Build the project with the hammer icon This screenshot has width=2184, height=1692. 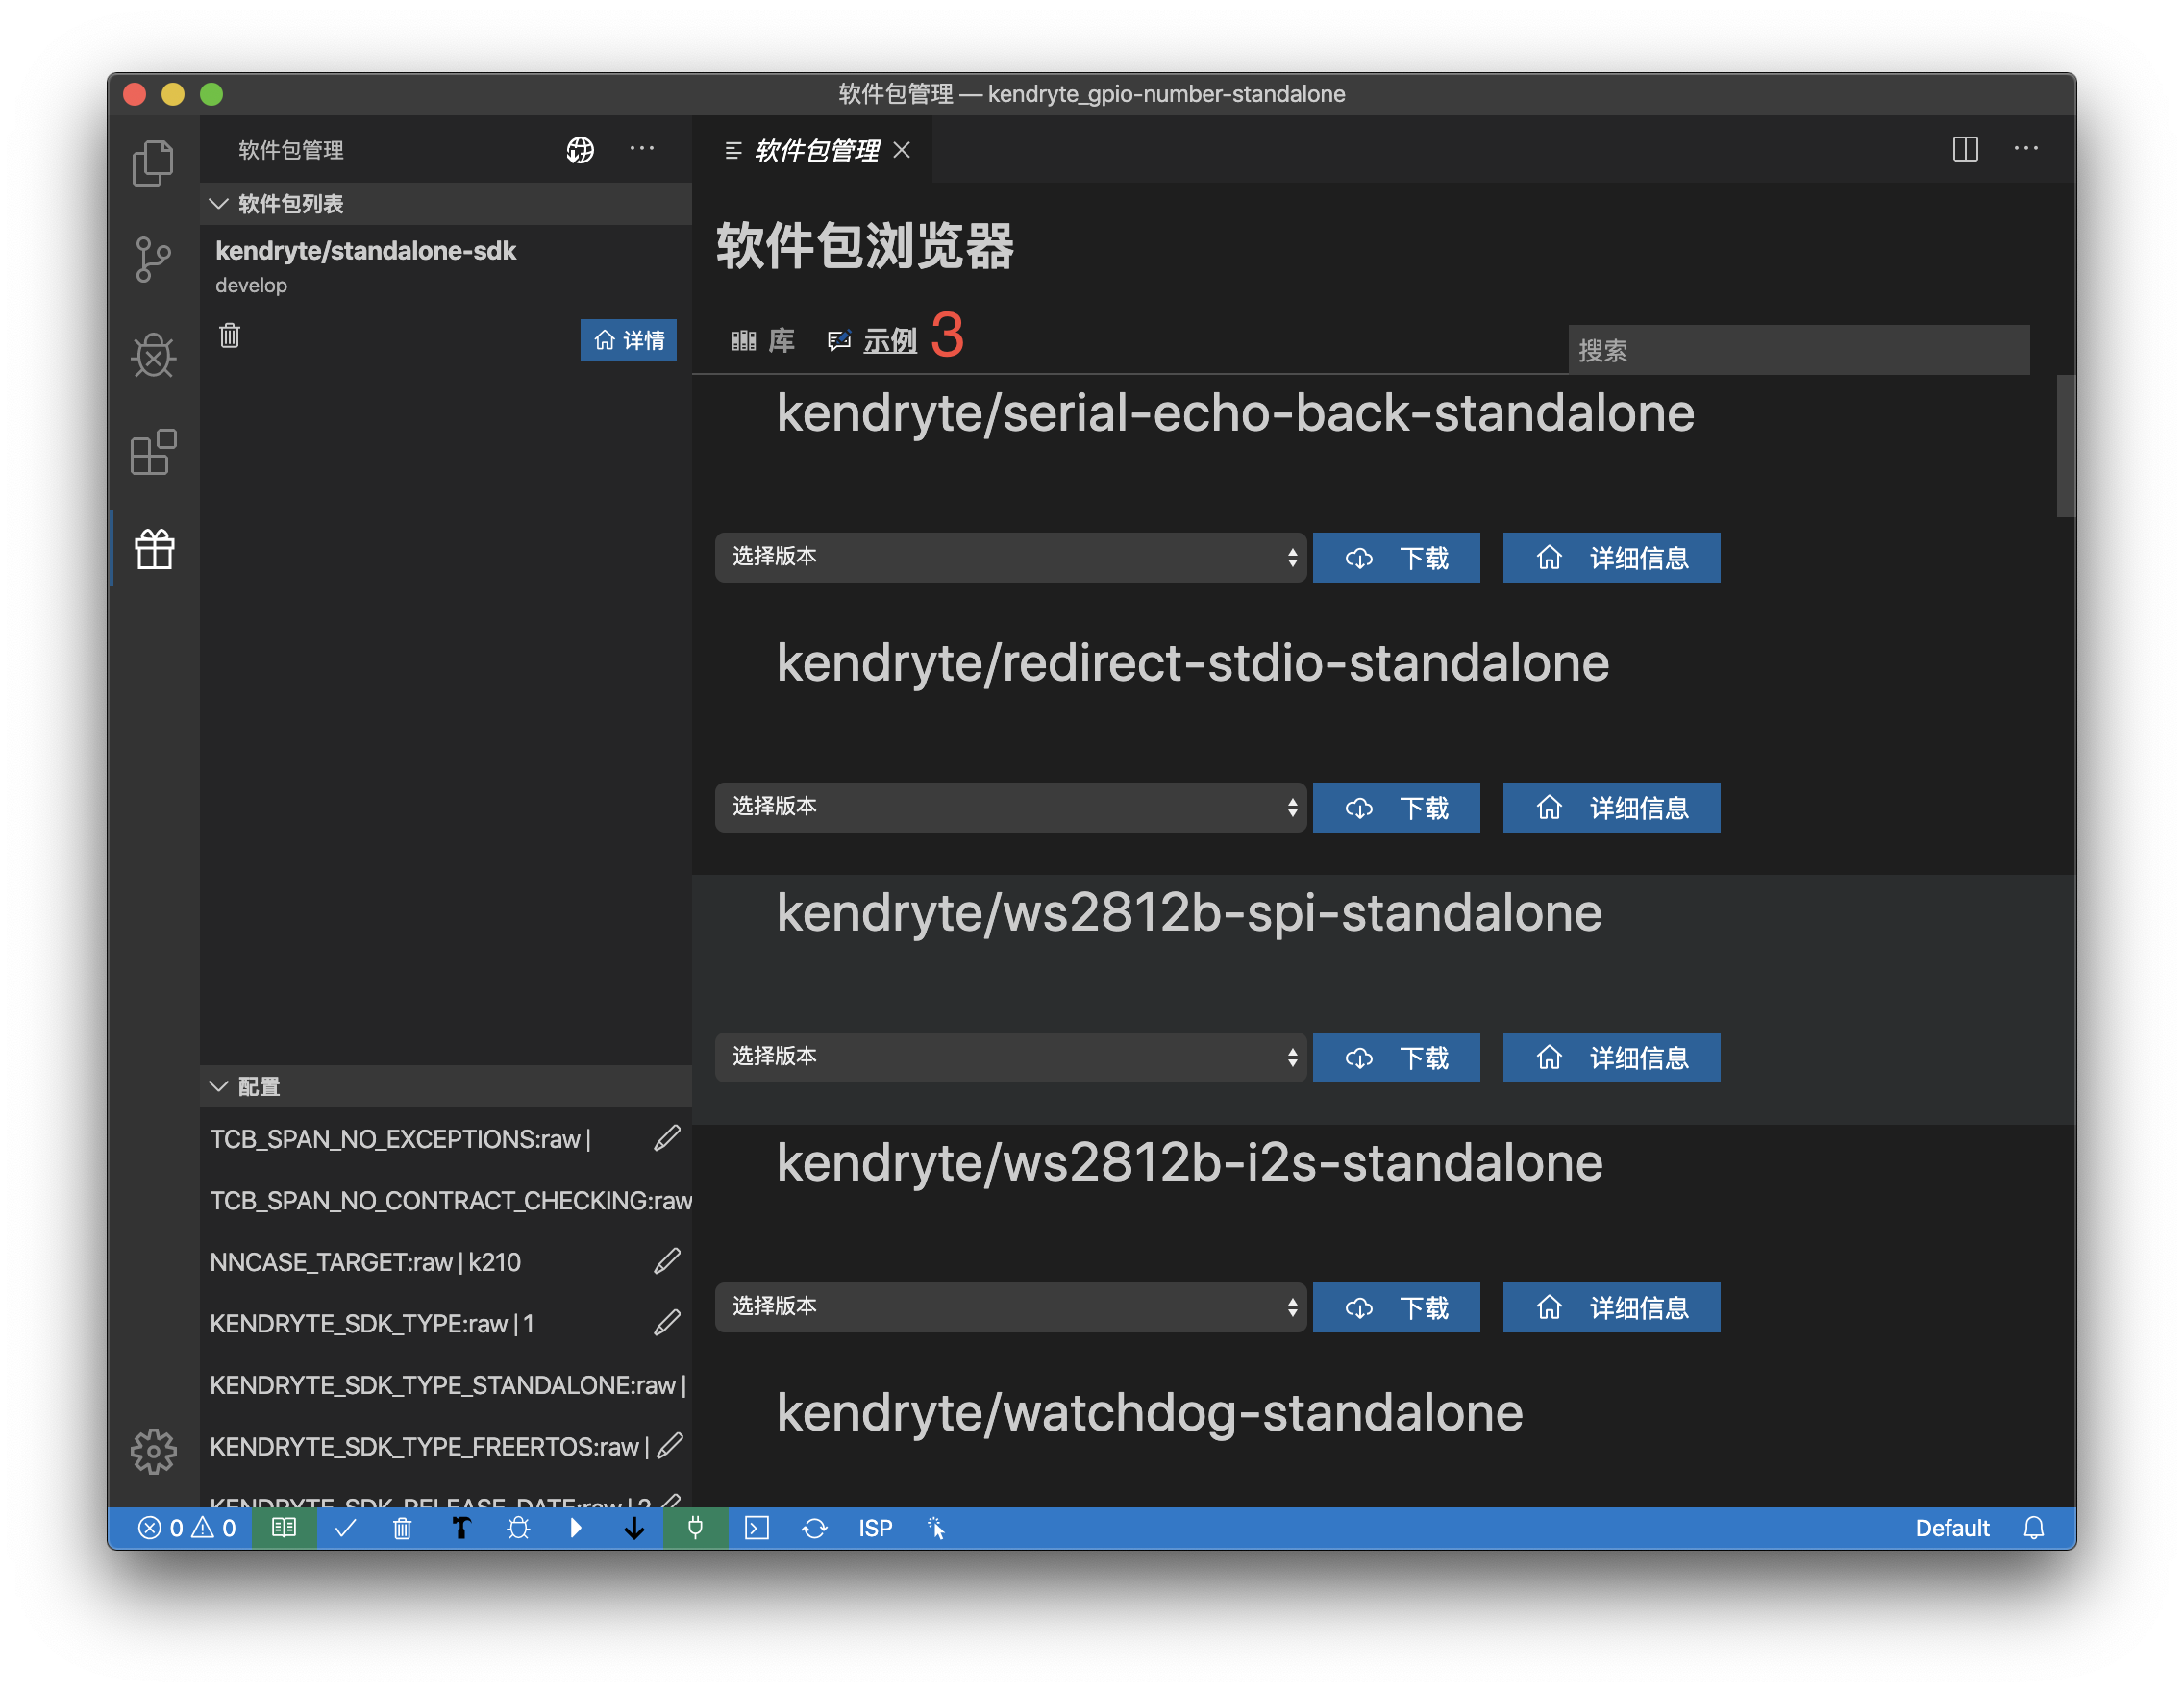click(461, 1528)
